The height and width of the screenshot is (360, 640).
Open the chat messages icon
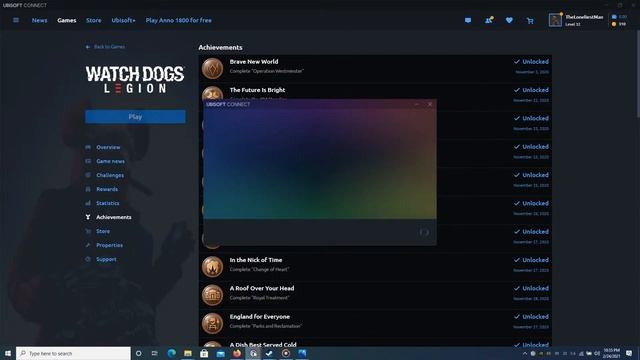[468, 20]
